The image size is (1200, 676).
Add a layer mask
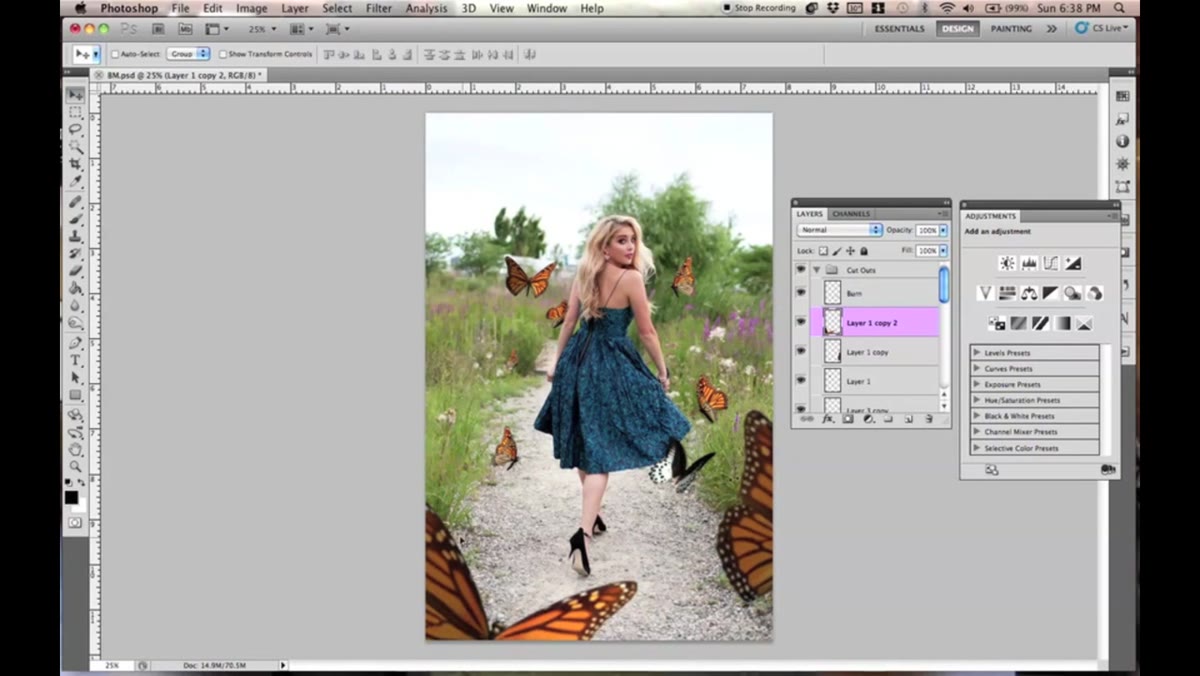click(x=848, y=419)
